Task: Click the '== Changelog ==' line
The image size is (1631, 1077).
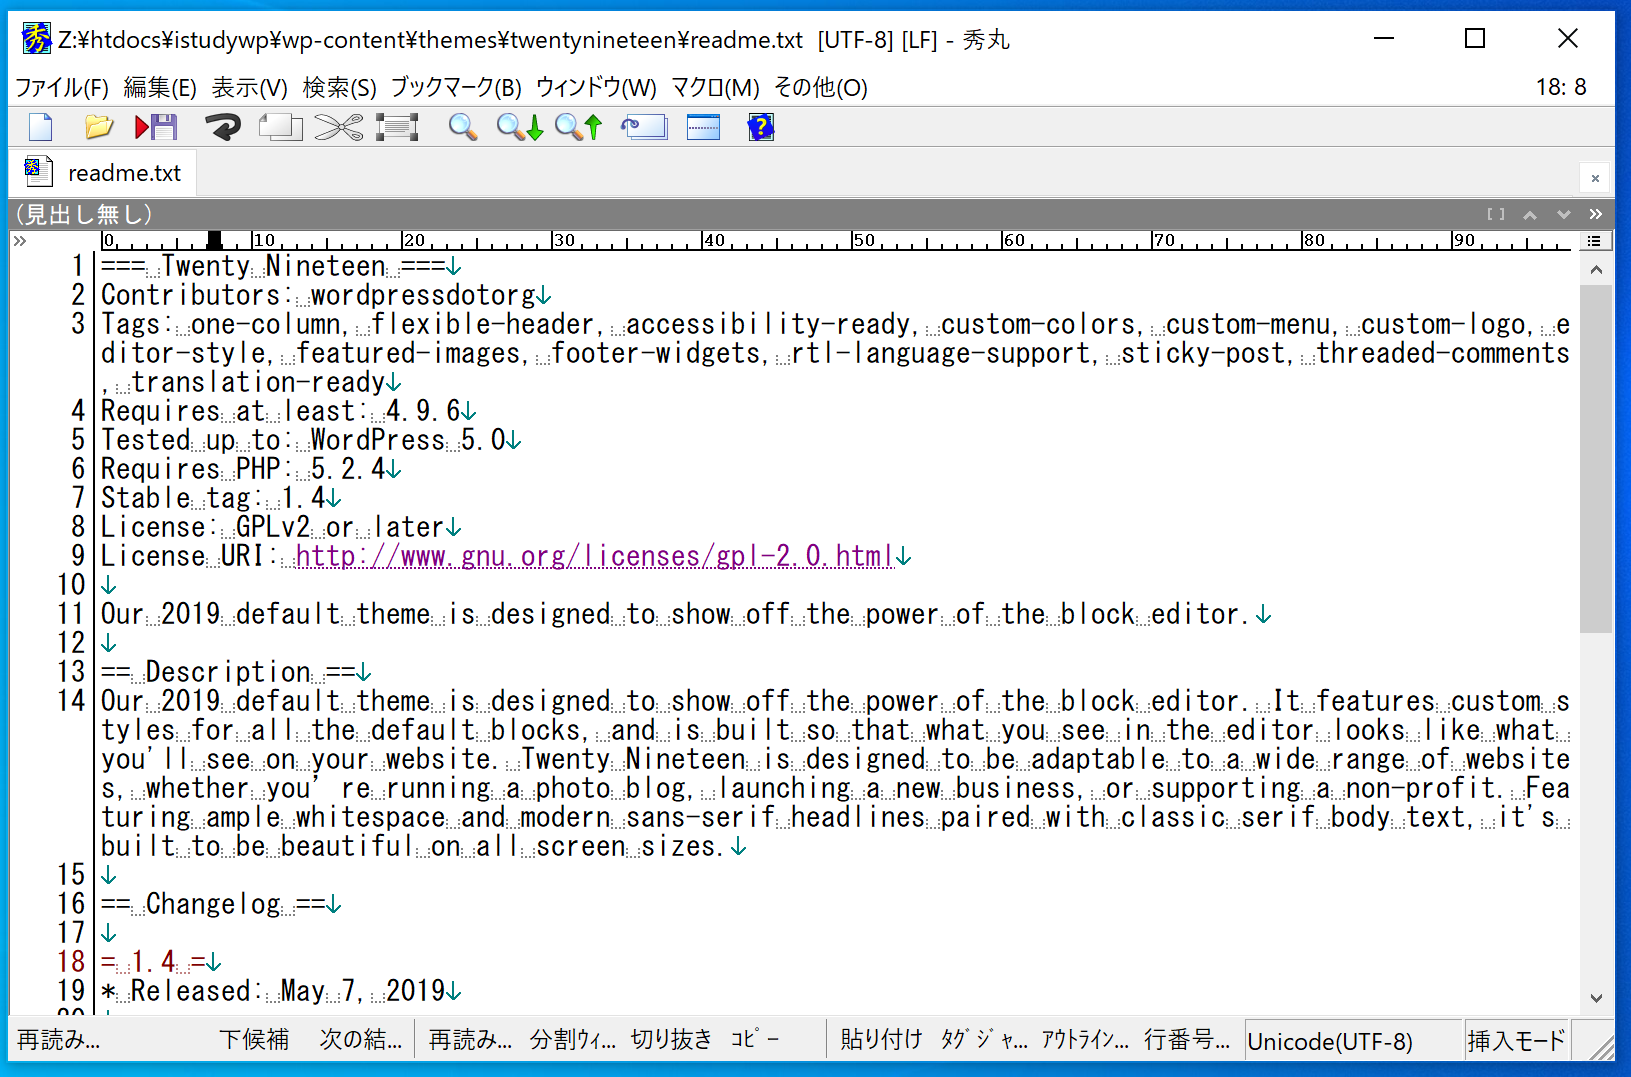Action: pos(213,904)
